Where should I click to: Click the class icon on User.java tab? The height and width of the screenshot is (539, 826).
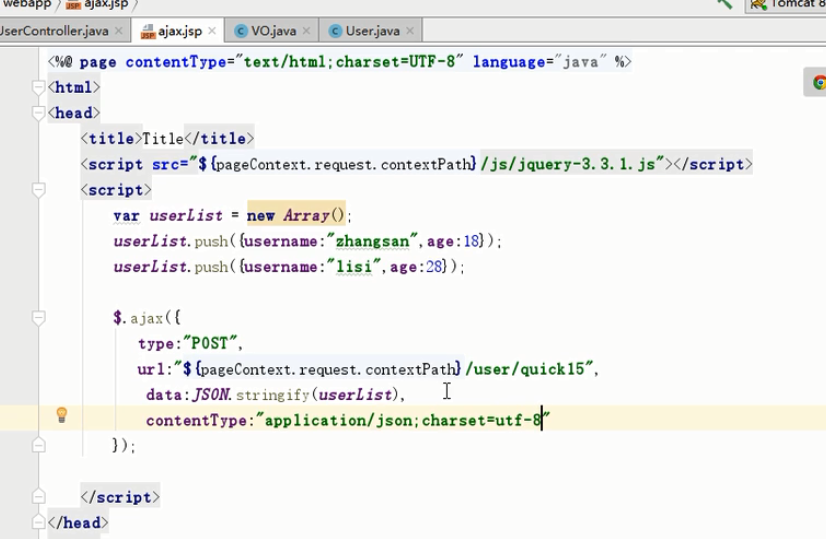coord(335,32)
